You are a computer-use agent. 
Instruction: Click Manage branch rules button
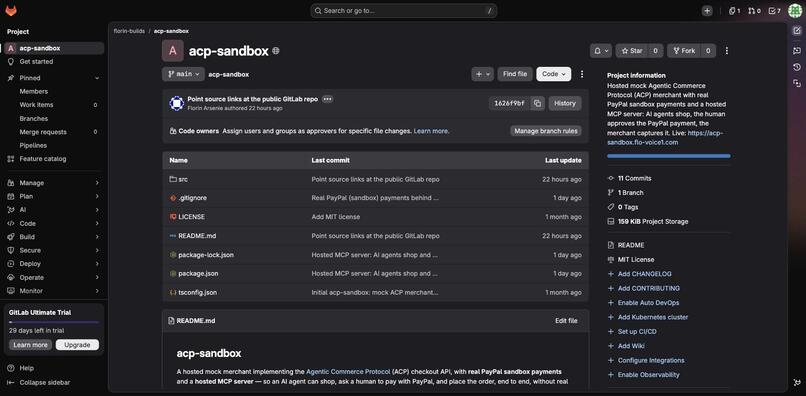click(546, 131)
